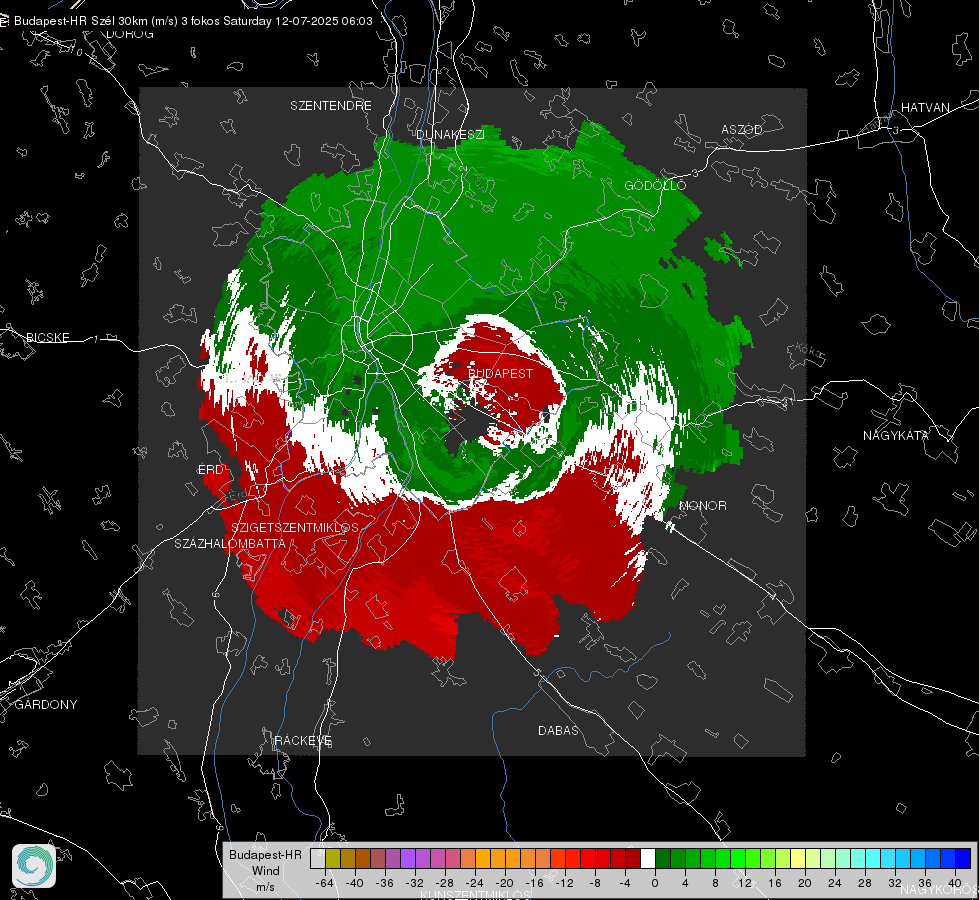
Task: Click the DABAS town label
Action: click(558, 730)
